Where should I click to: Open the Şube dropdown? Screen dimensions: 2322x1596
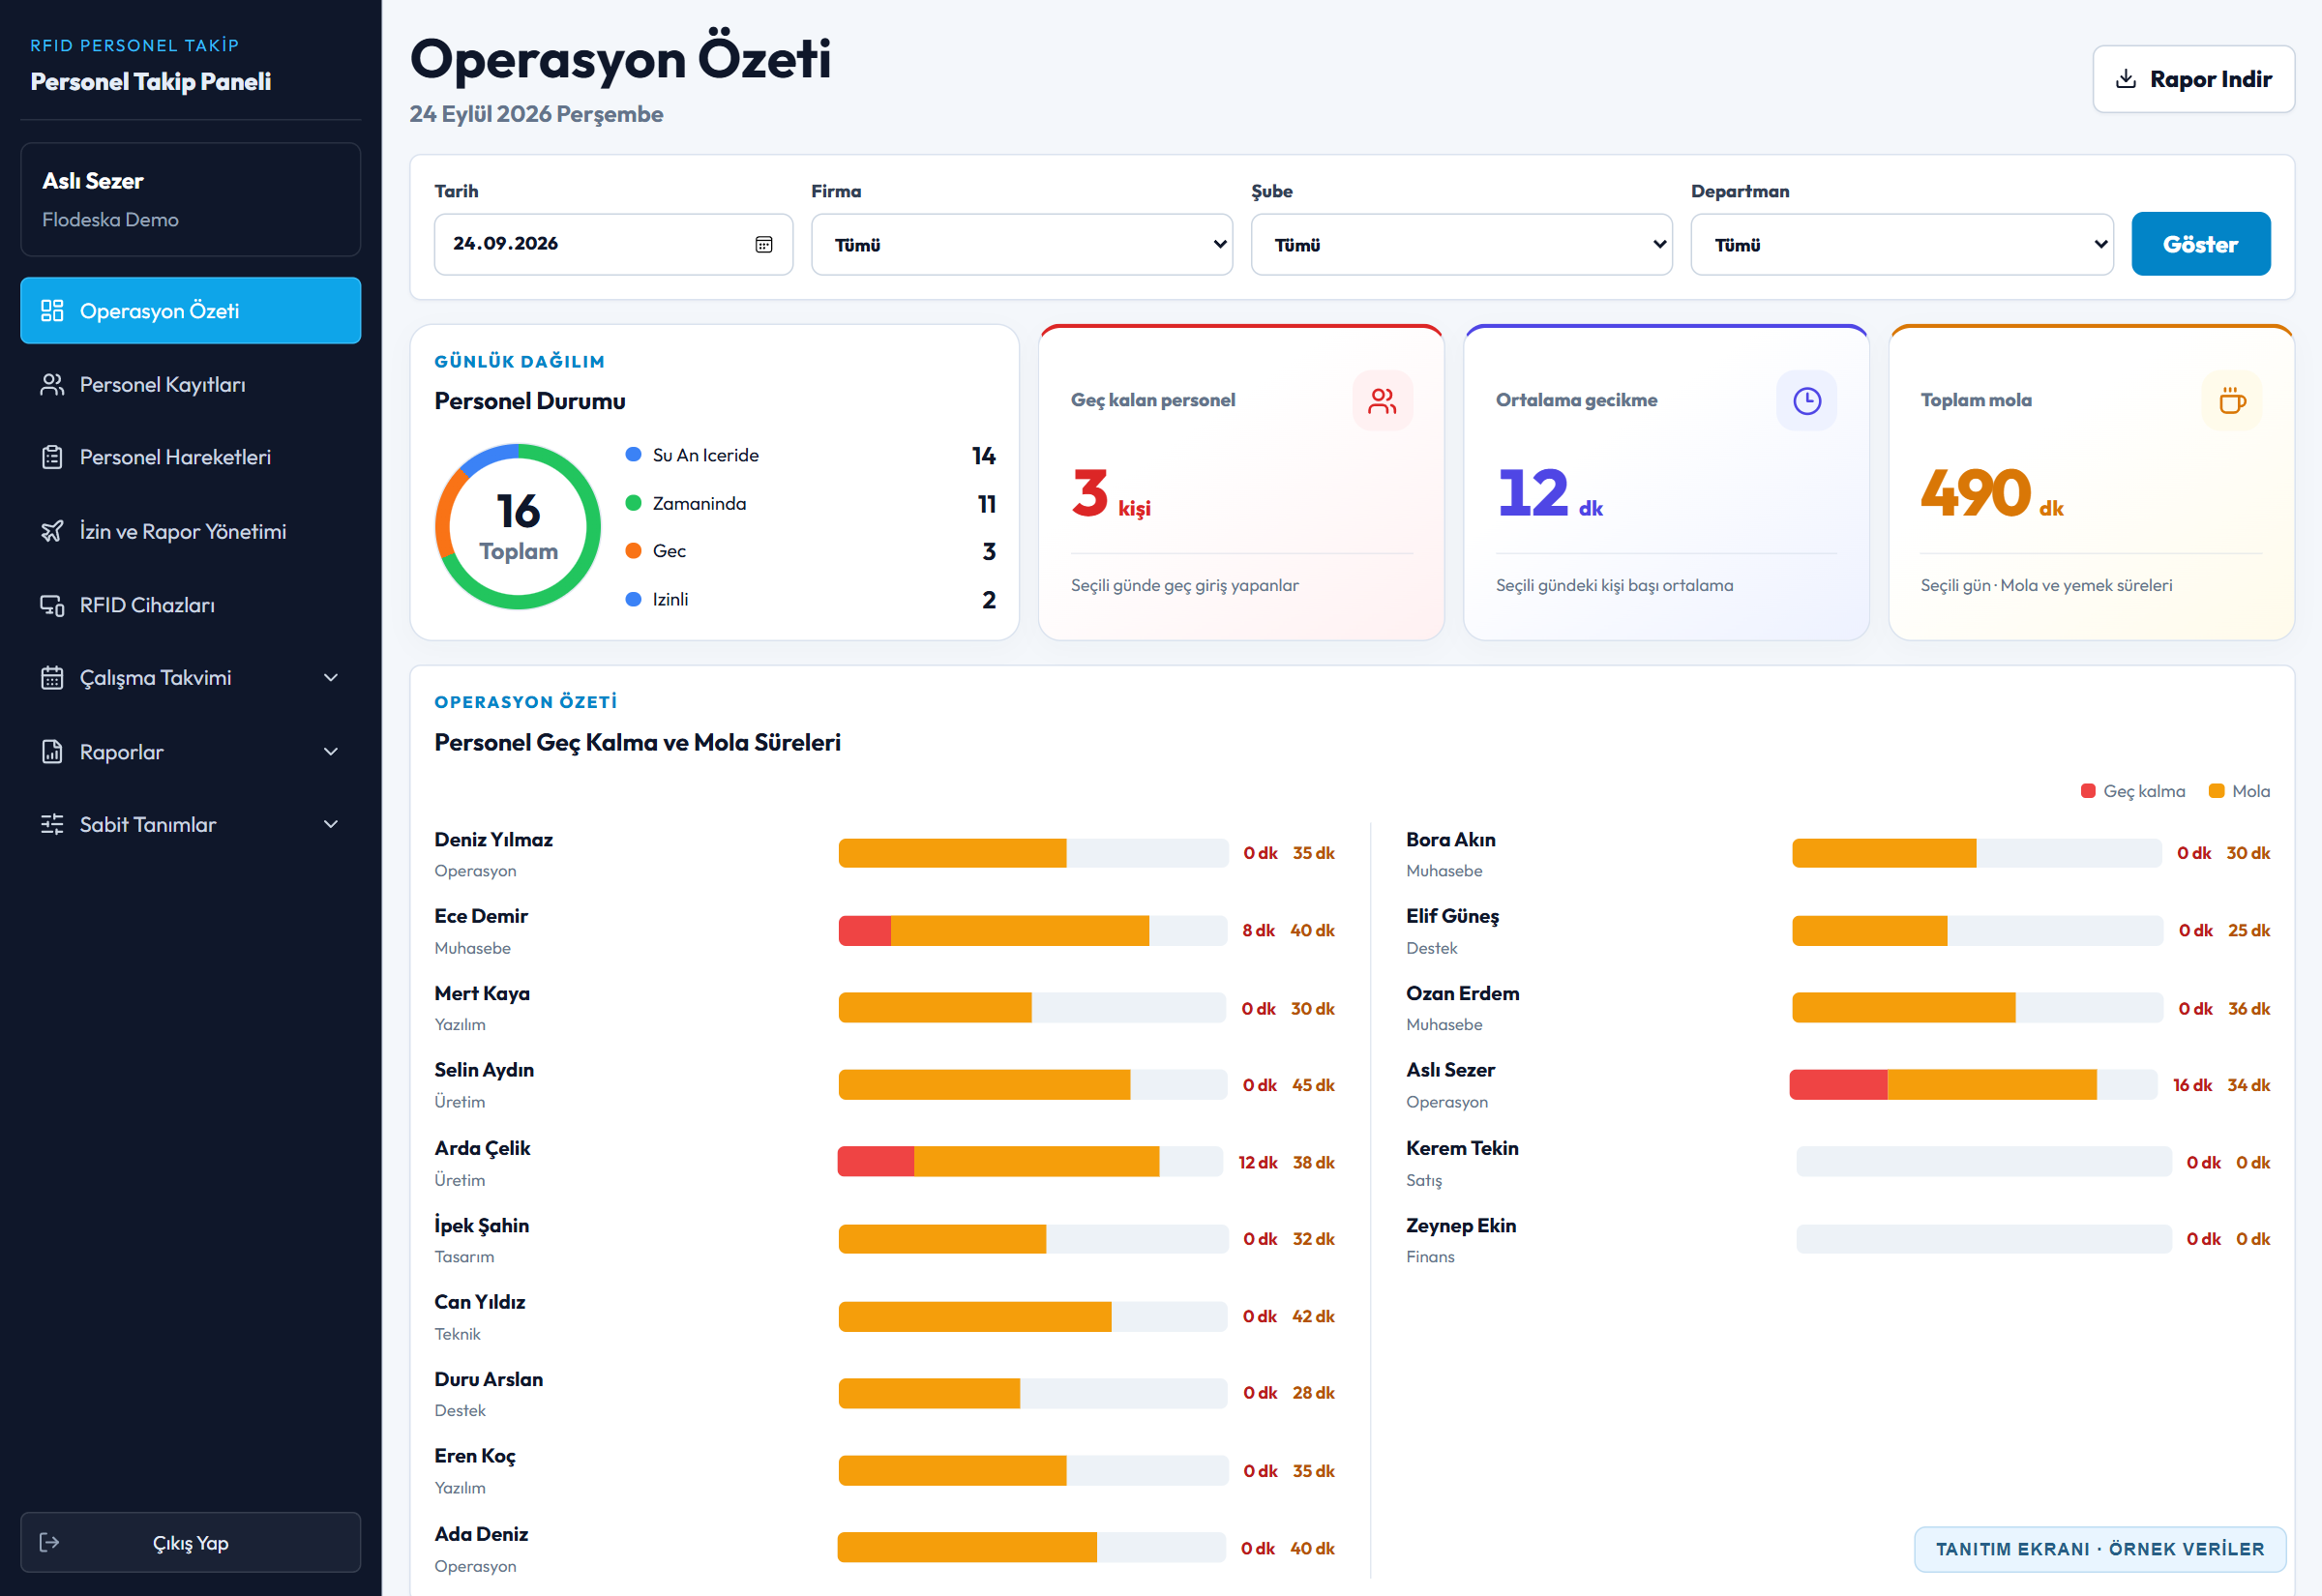pos(1461,244)
